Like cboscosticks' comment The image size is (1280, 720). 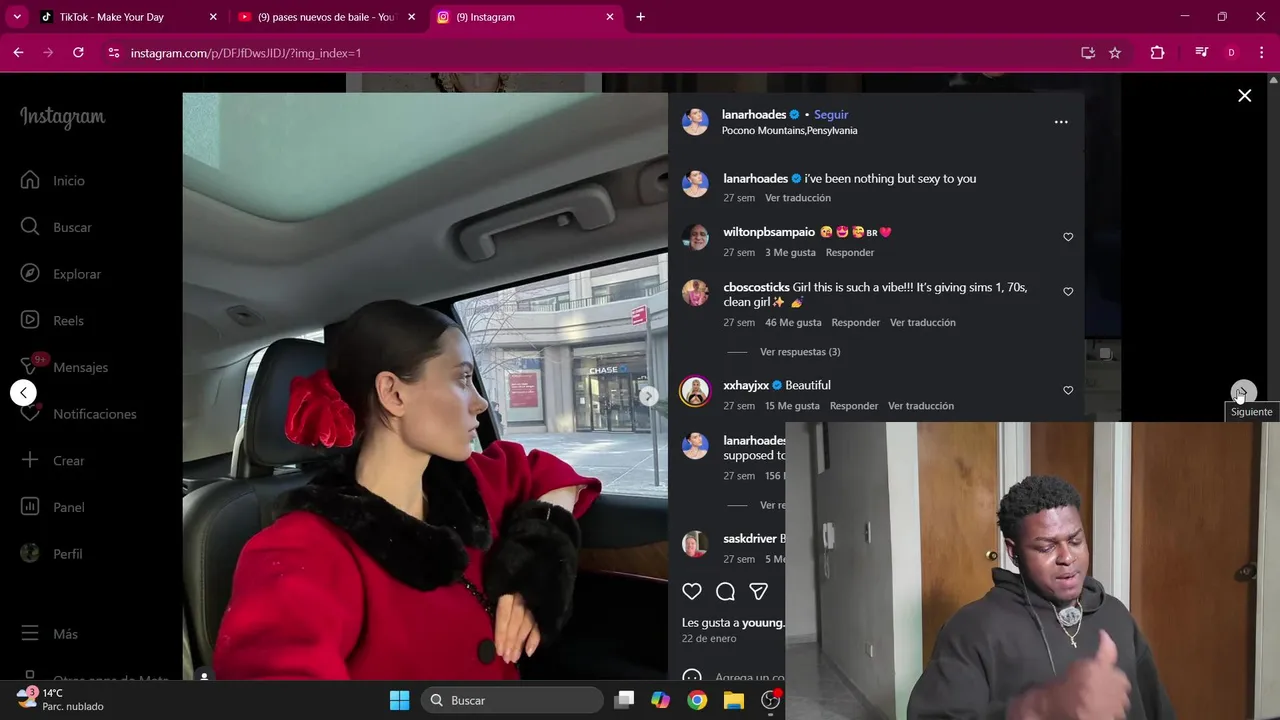pyautogui.click(x=1068, y=292)
